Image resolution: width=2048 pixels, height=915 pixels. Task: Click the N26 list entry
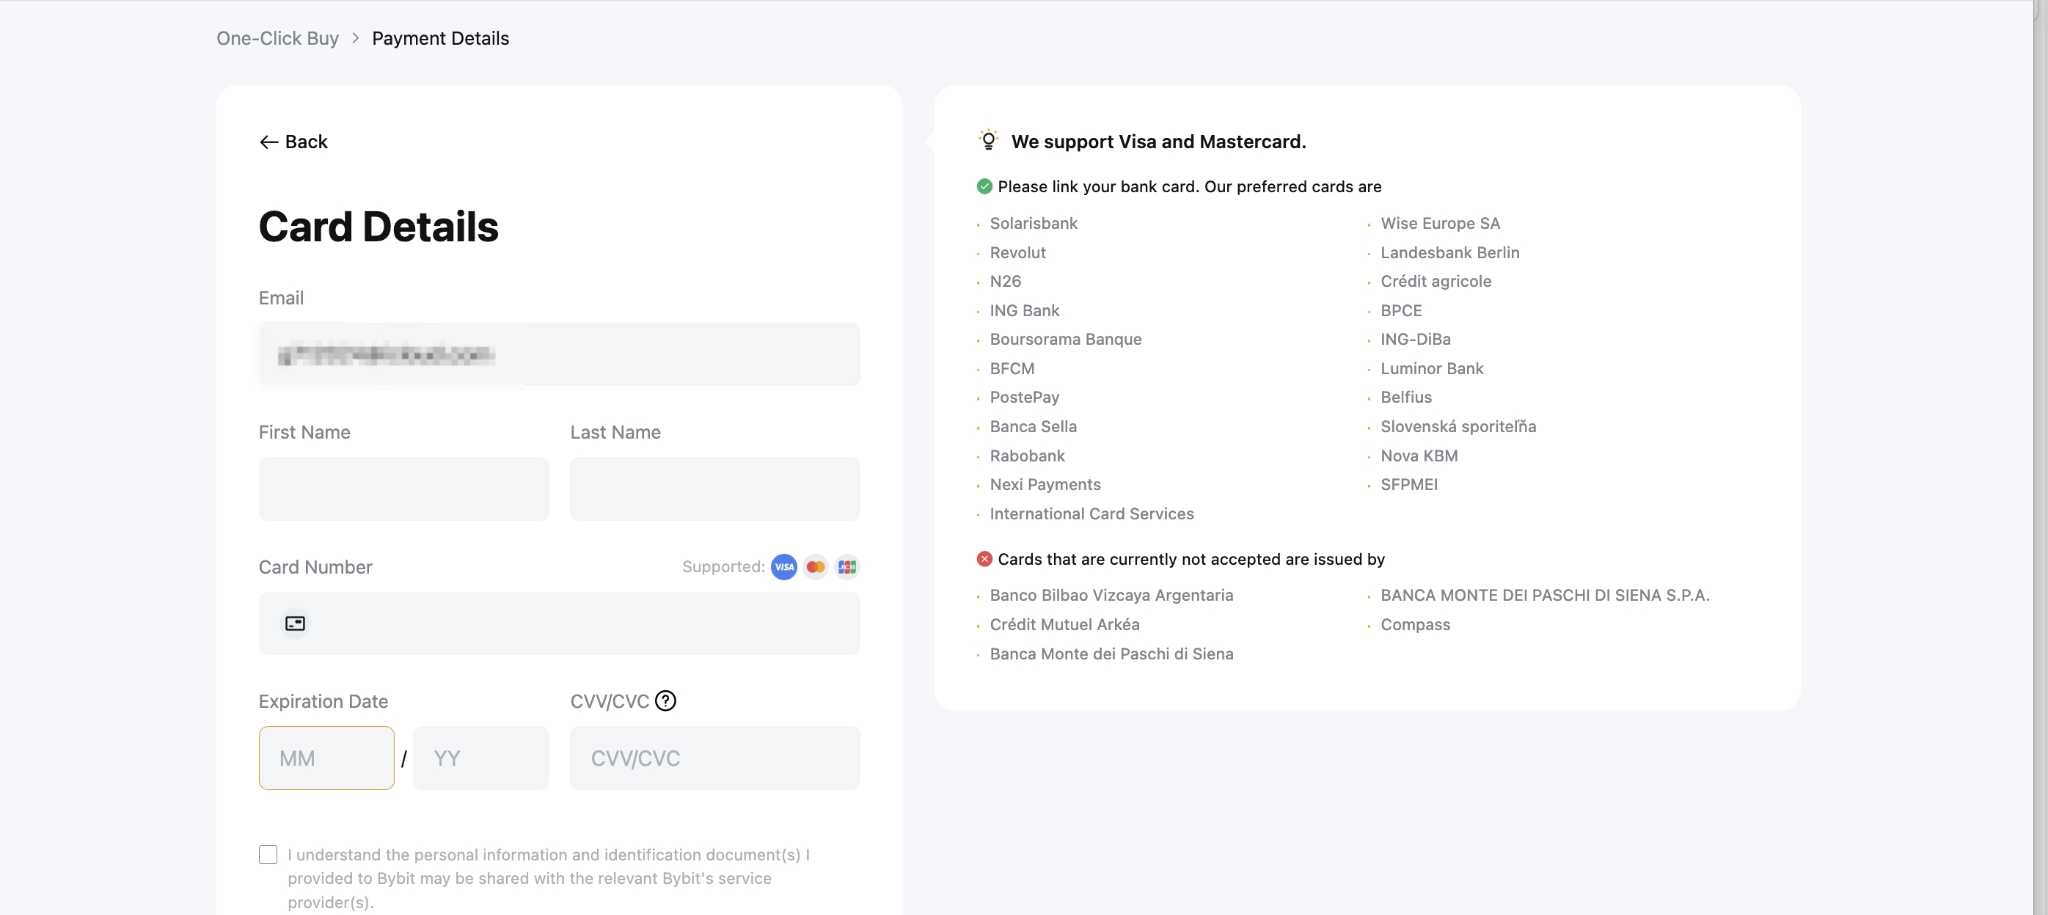[x=1005, y=281]
